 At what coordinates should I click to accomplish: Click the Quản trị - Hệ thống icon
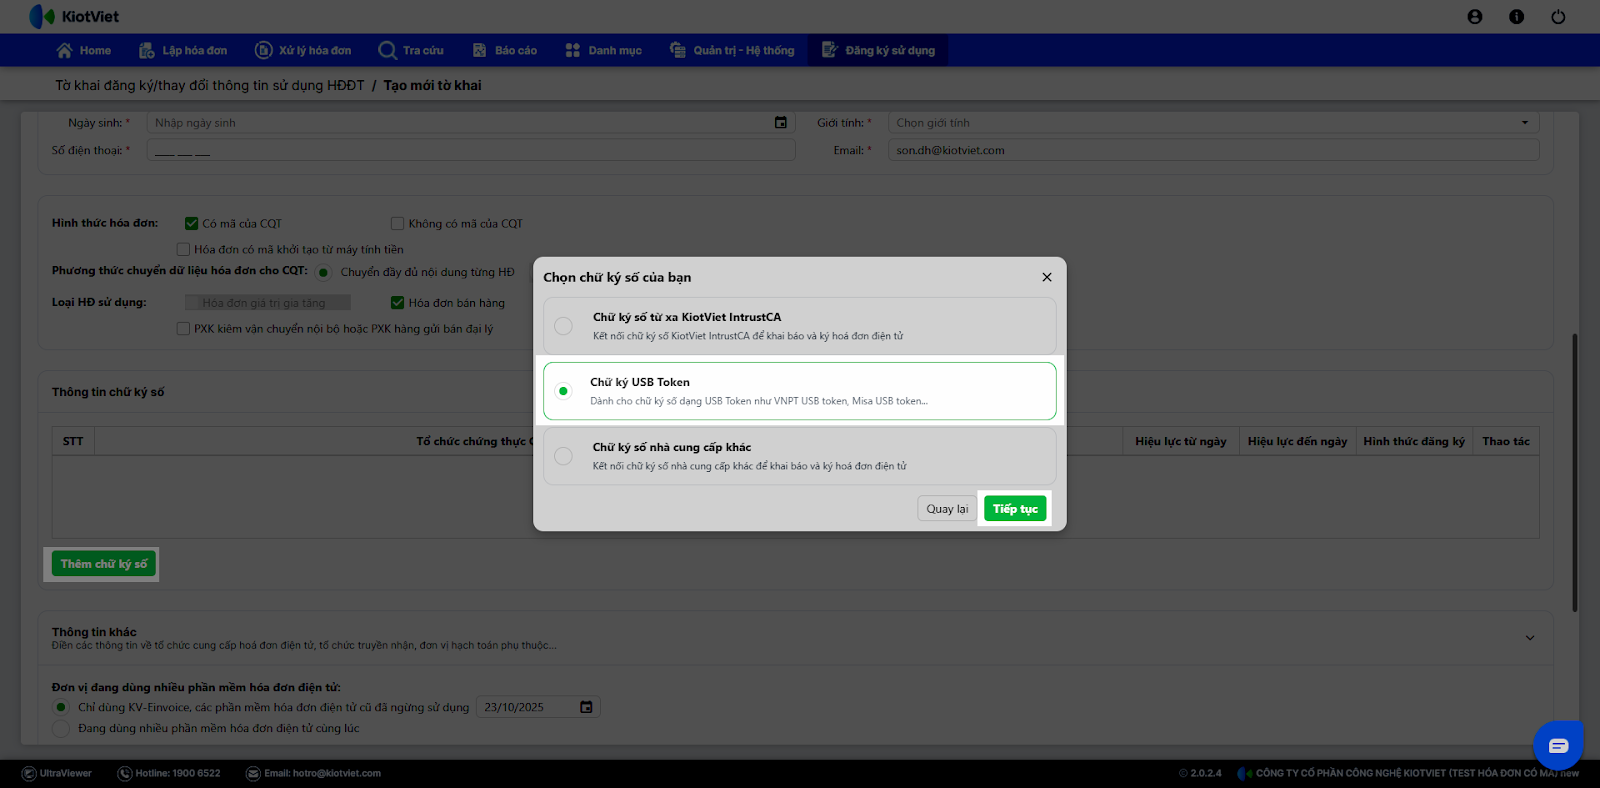point(678,50)
